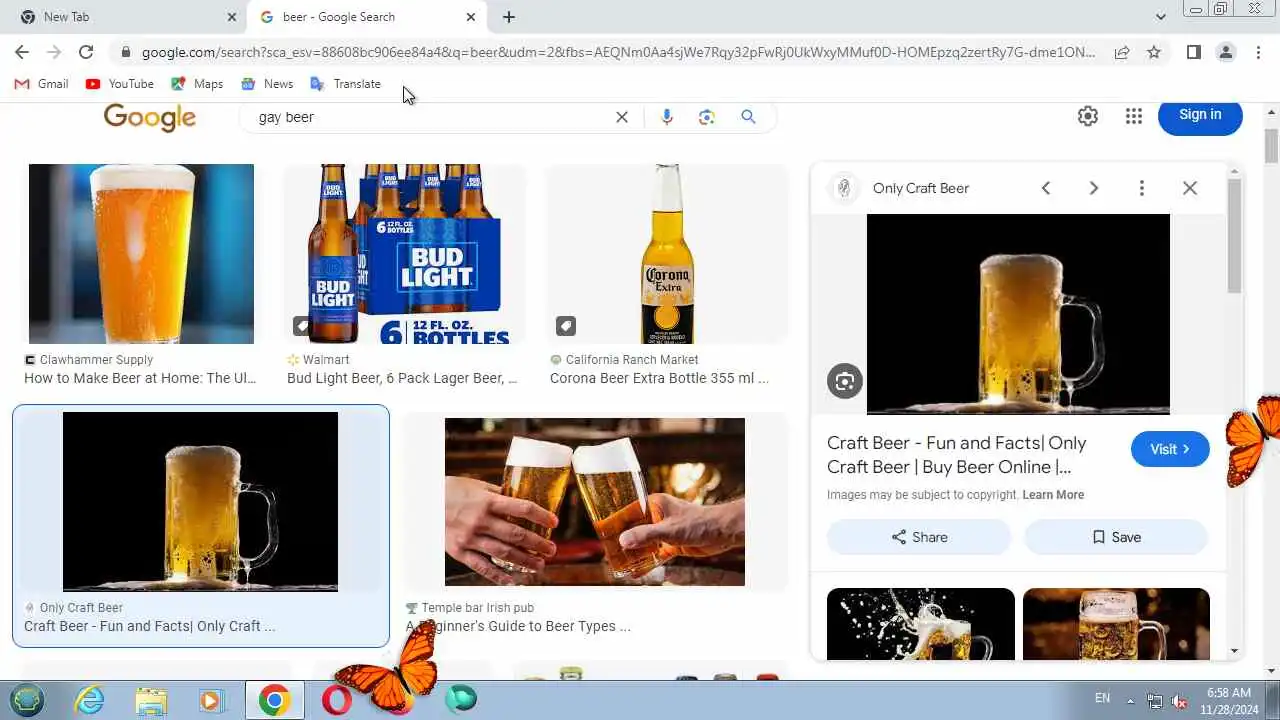
Task: Show next image in preview panel
Action: tap(1093, 188)
